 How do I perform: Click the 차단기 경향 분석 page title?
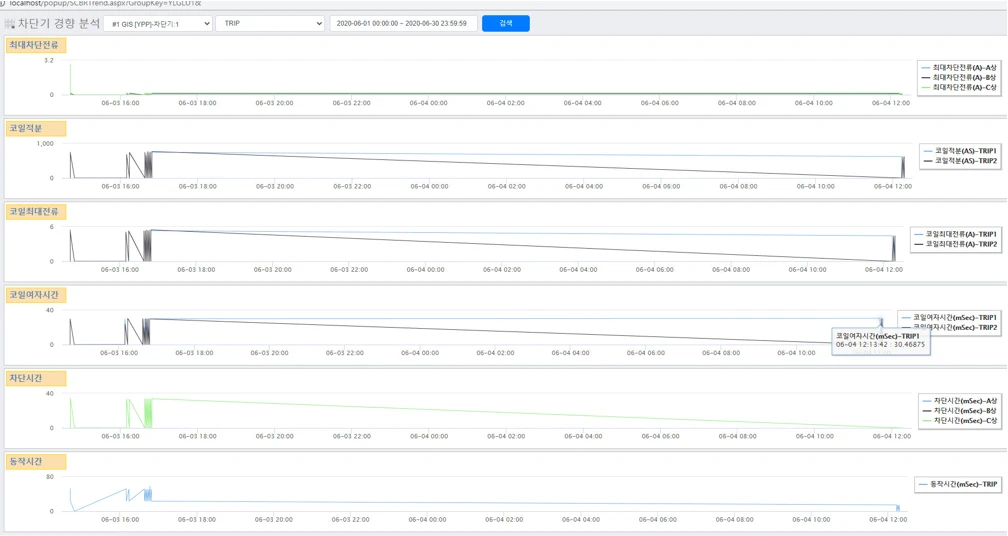tap(58, 24)
